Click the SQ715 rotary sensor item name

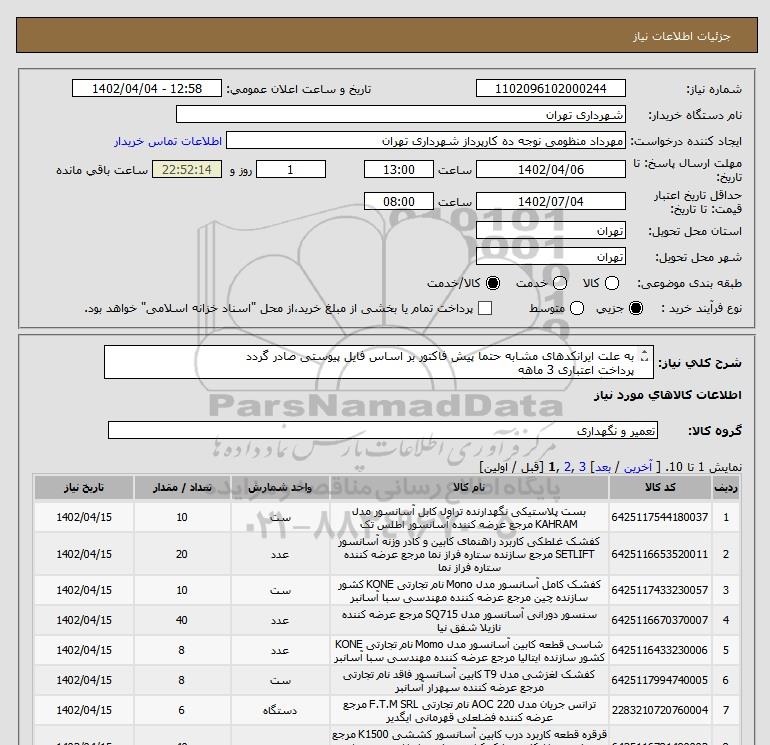point(469,621)
